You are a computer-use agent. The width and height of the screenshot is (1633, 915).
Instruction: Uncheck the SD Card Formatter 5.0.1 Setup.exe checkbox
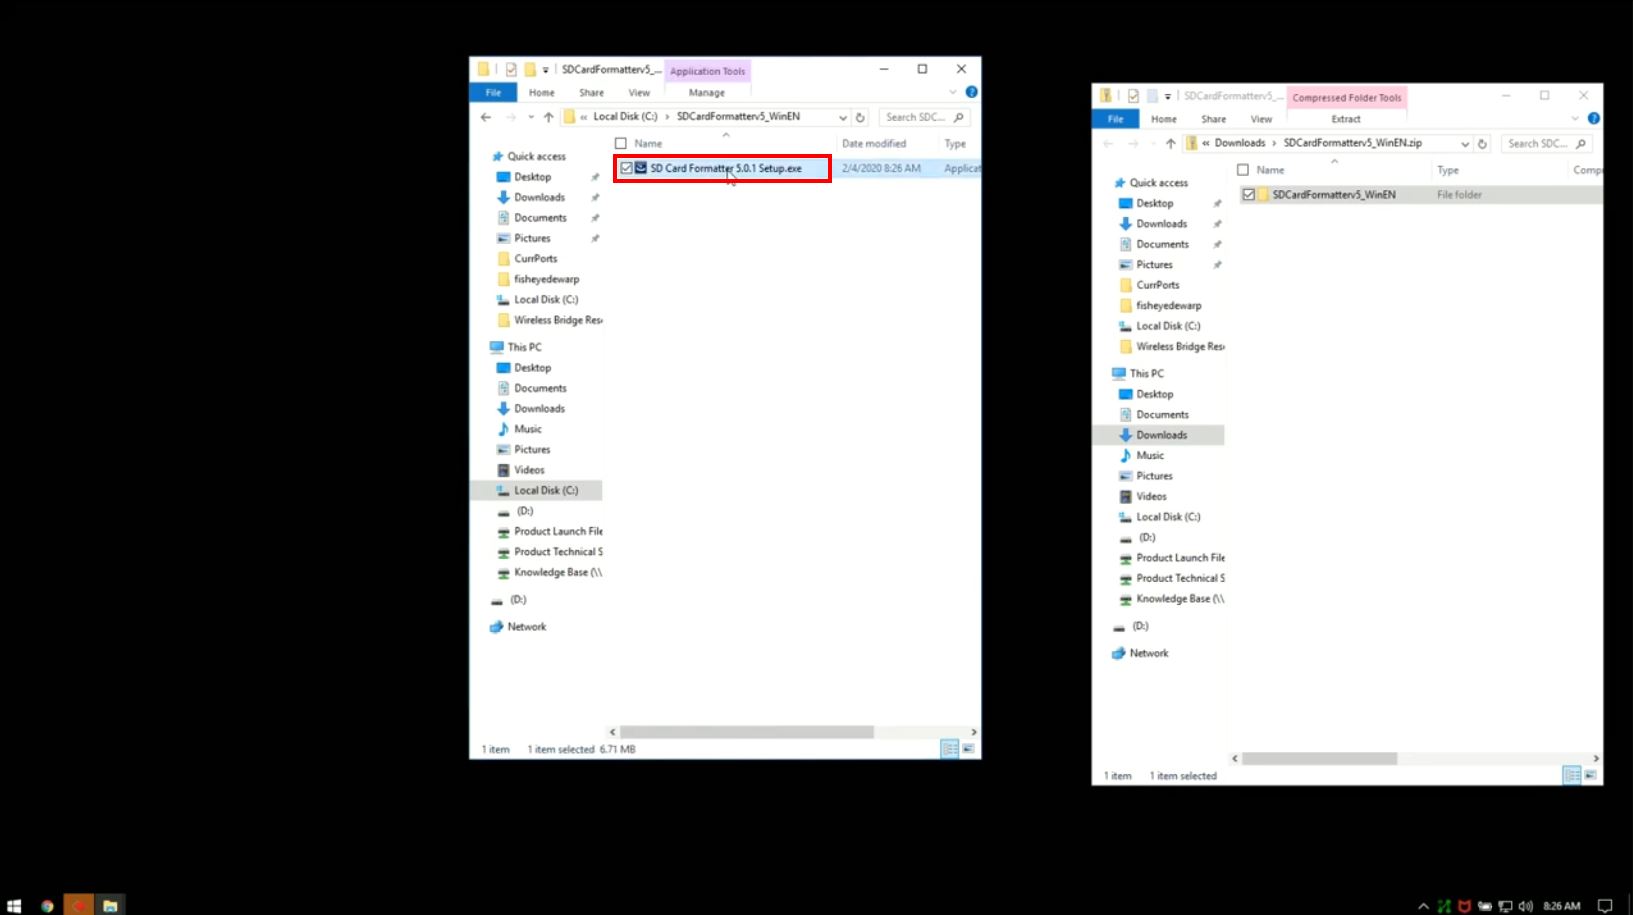pyautogui.click(x=626, y=168)
